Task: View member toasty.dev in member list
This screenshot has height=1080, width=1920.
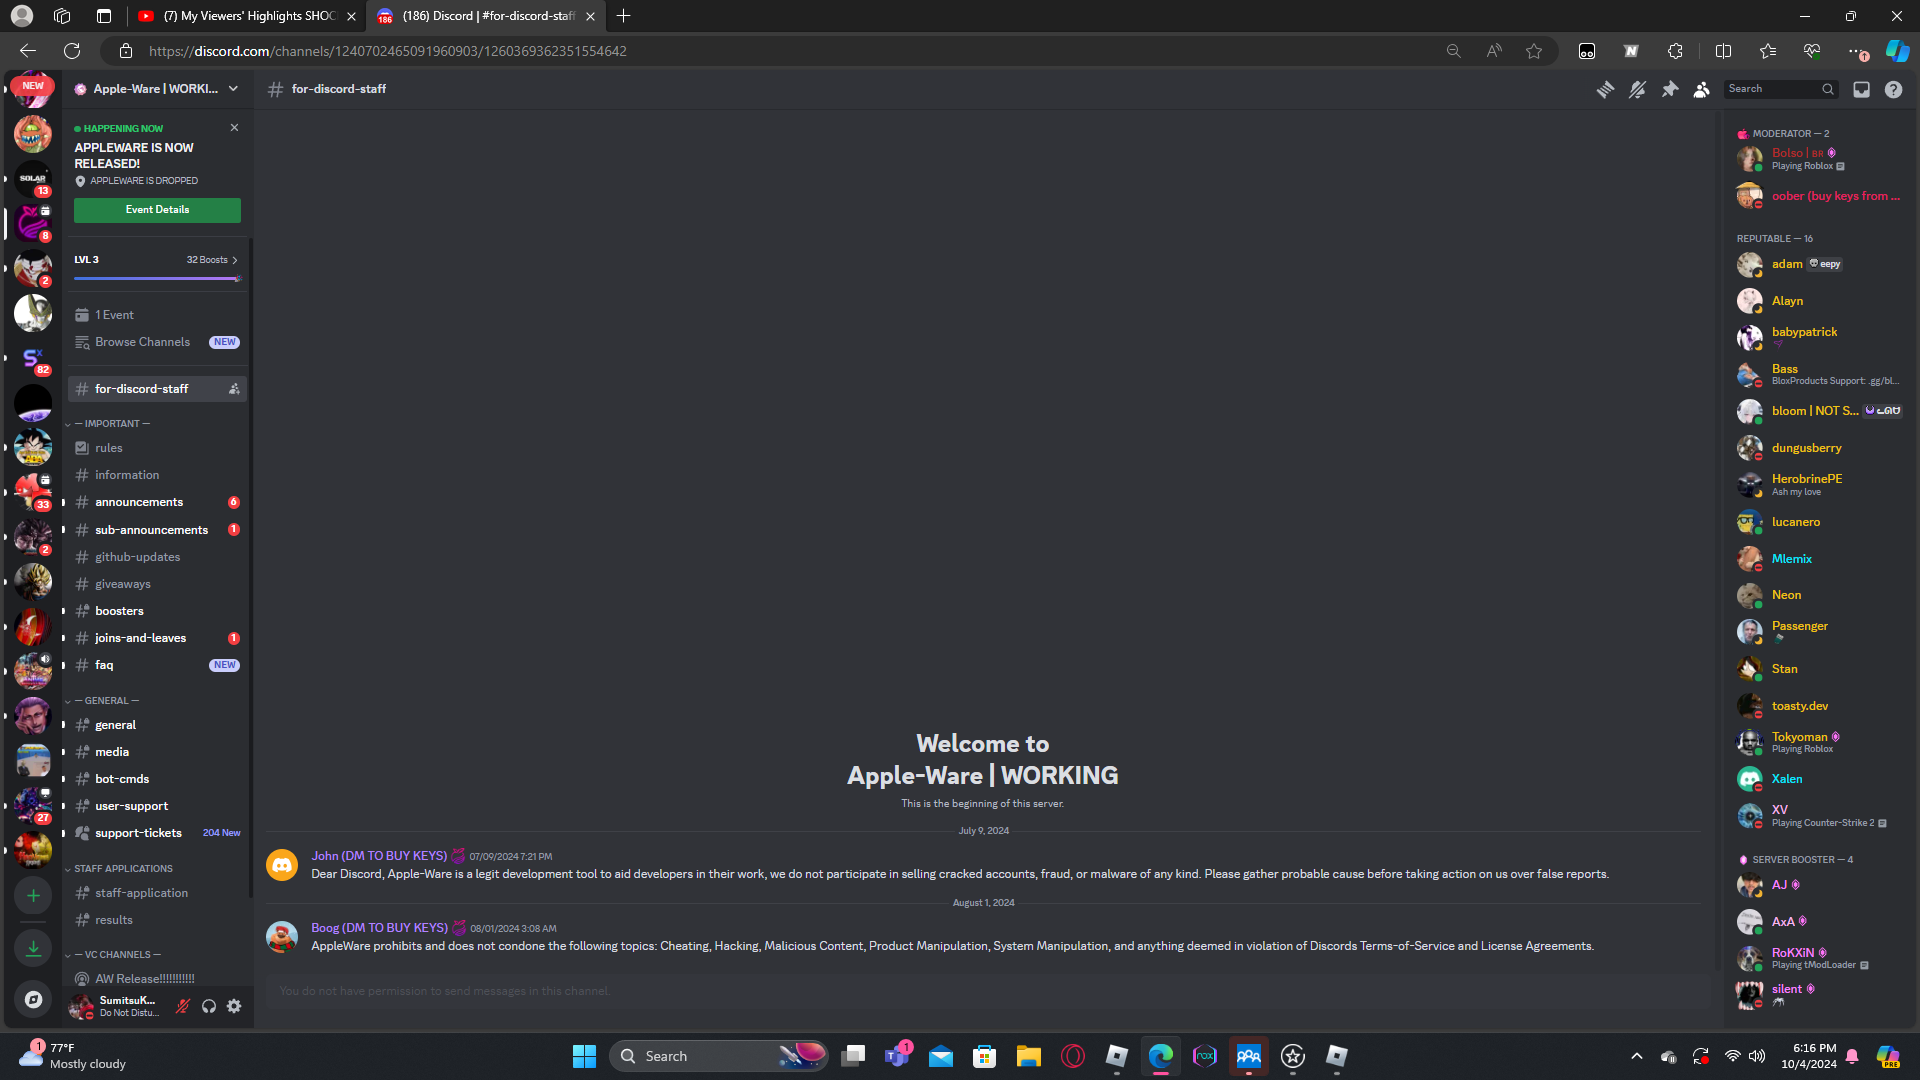Action: pyautogui.click(x=1817, y=706)
